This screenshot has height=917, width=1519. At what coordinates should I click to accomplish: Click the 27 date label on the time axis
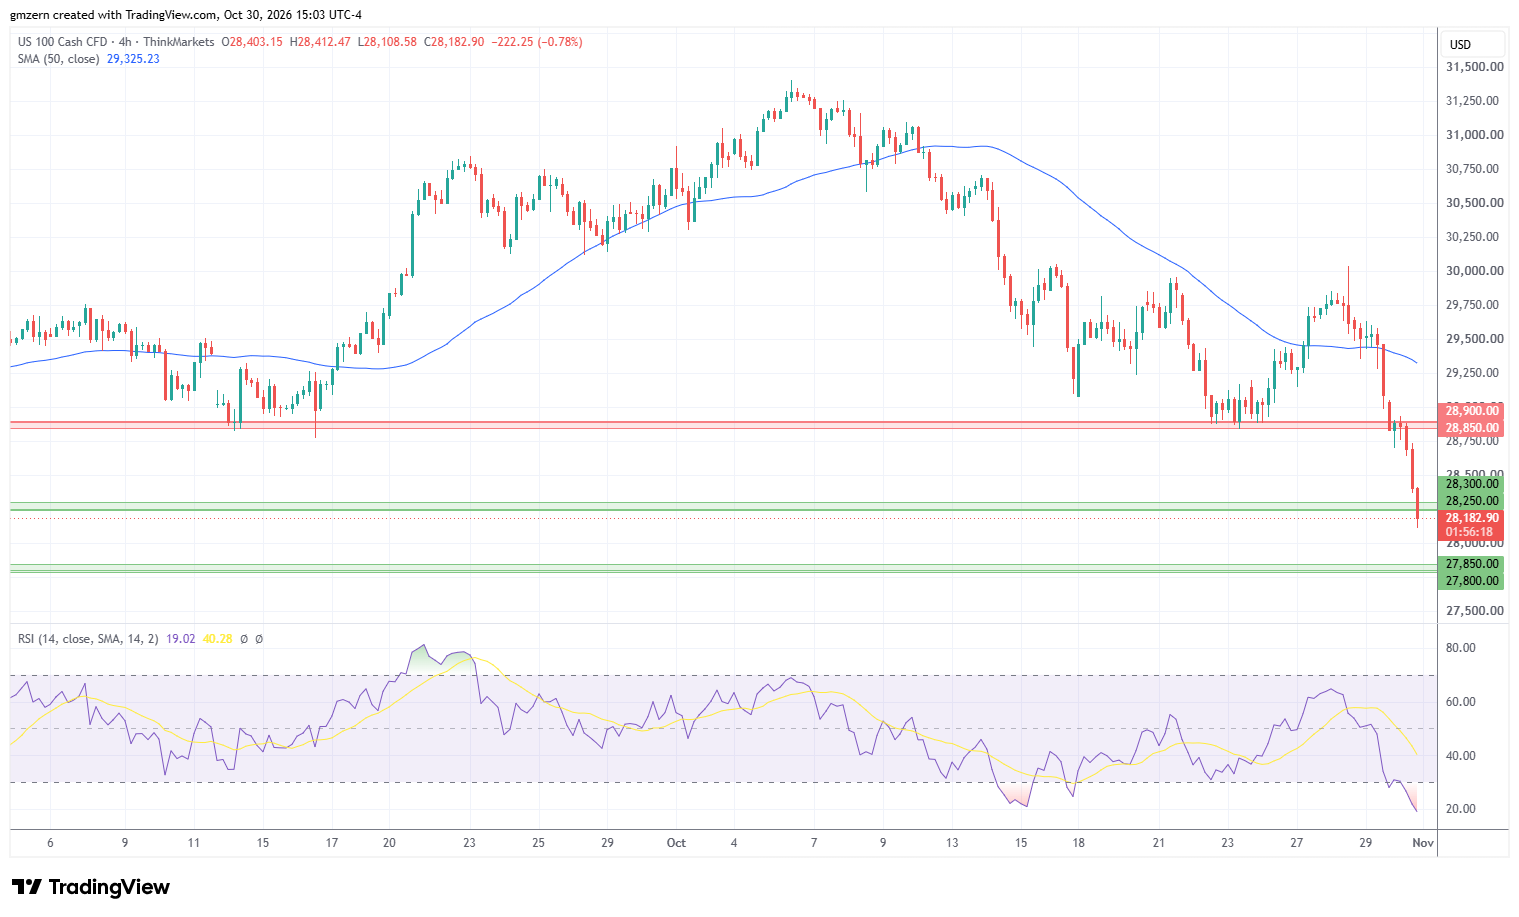[1296, 843]
